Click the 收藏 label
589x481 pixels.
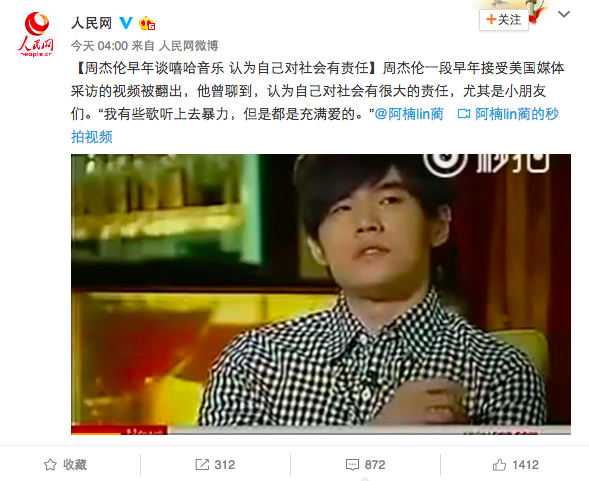(75, 465)
